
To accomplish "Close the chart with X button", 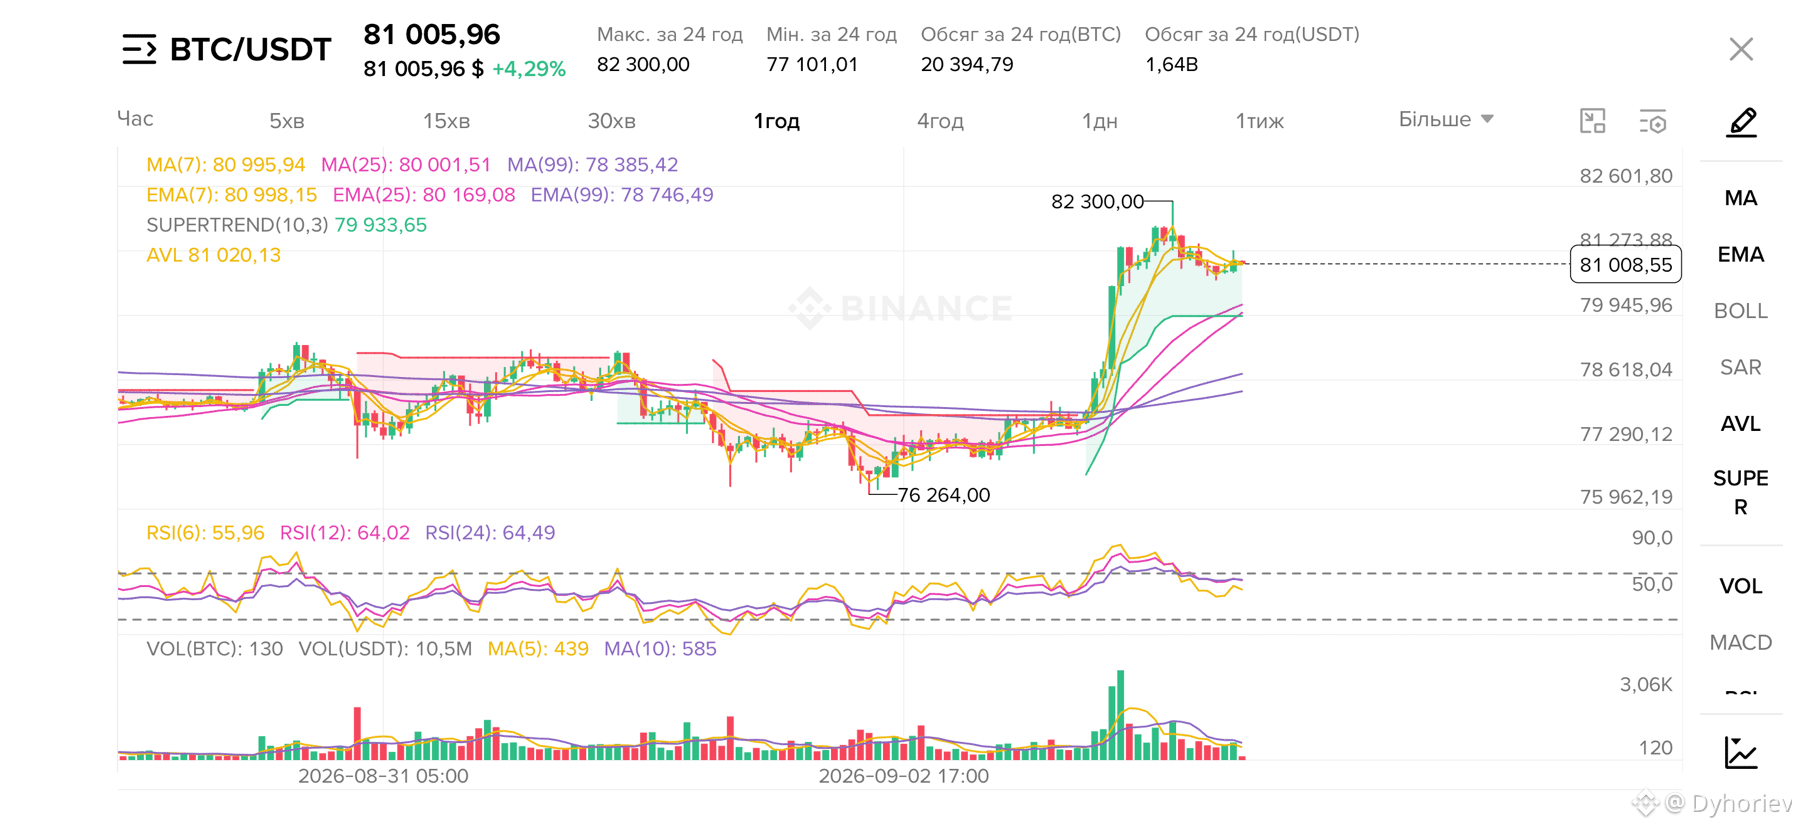I will pos(1741,49).
